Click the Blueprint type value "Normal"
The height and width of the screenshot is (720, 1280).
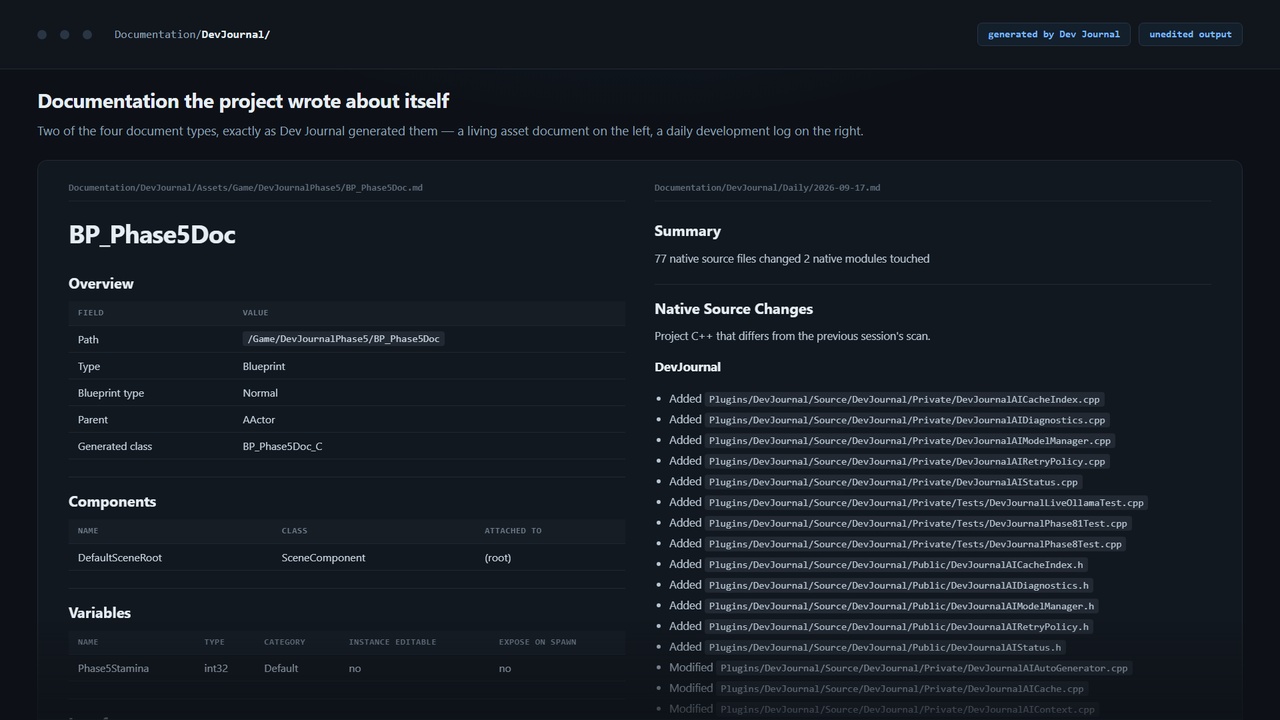point(260,393)
